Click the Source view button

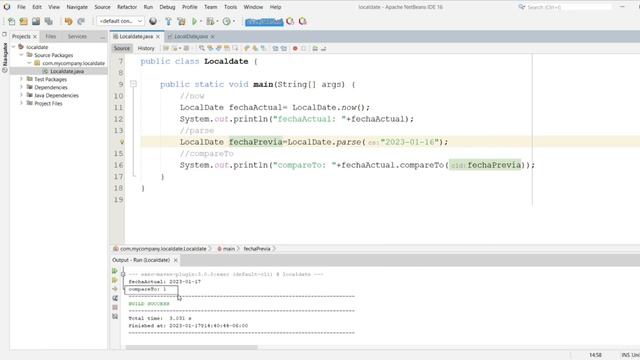[x=122, y=48]
